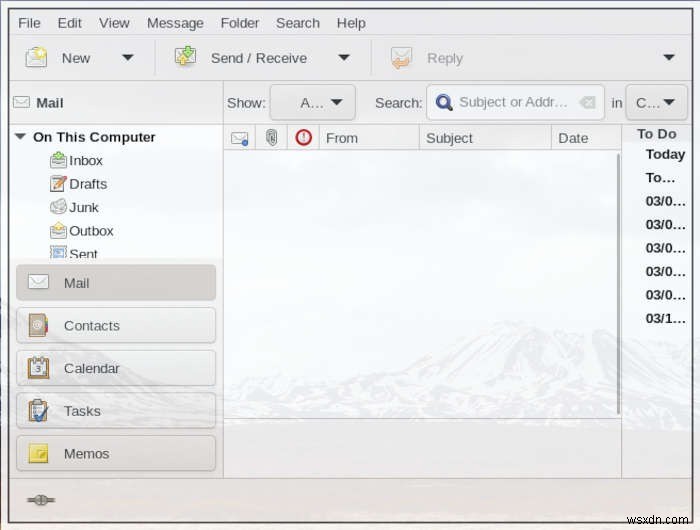
Task: Click the 03/1… date in To Do
Action: click(665, 318)
